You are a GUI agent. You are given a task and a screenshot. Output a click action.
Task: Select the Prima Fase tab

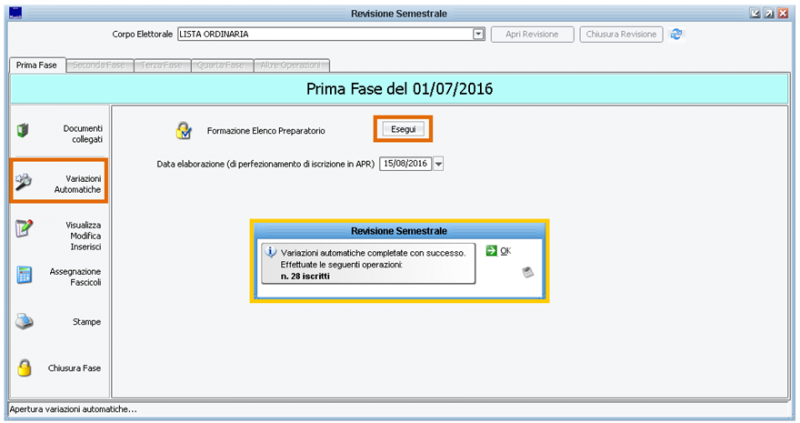36,65
